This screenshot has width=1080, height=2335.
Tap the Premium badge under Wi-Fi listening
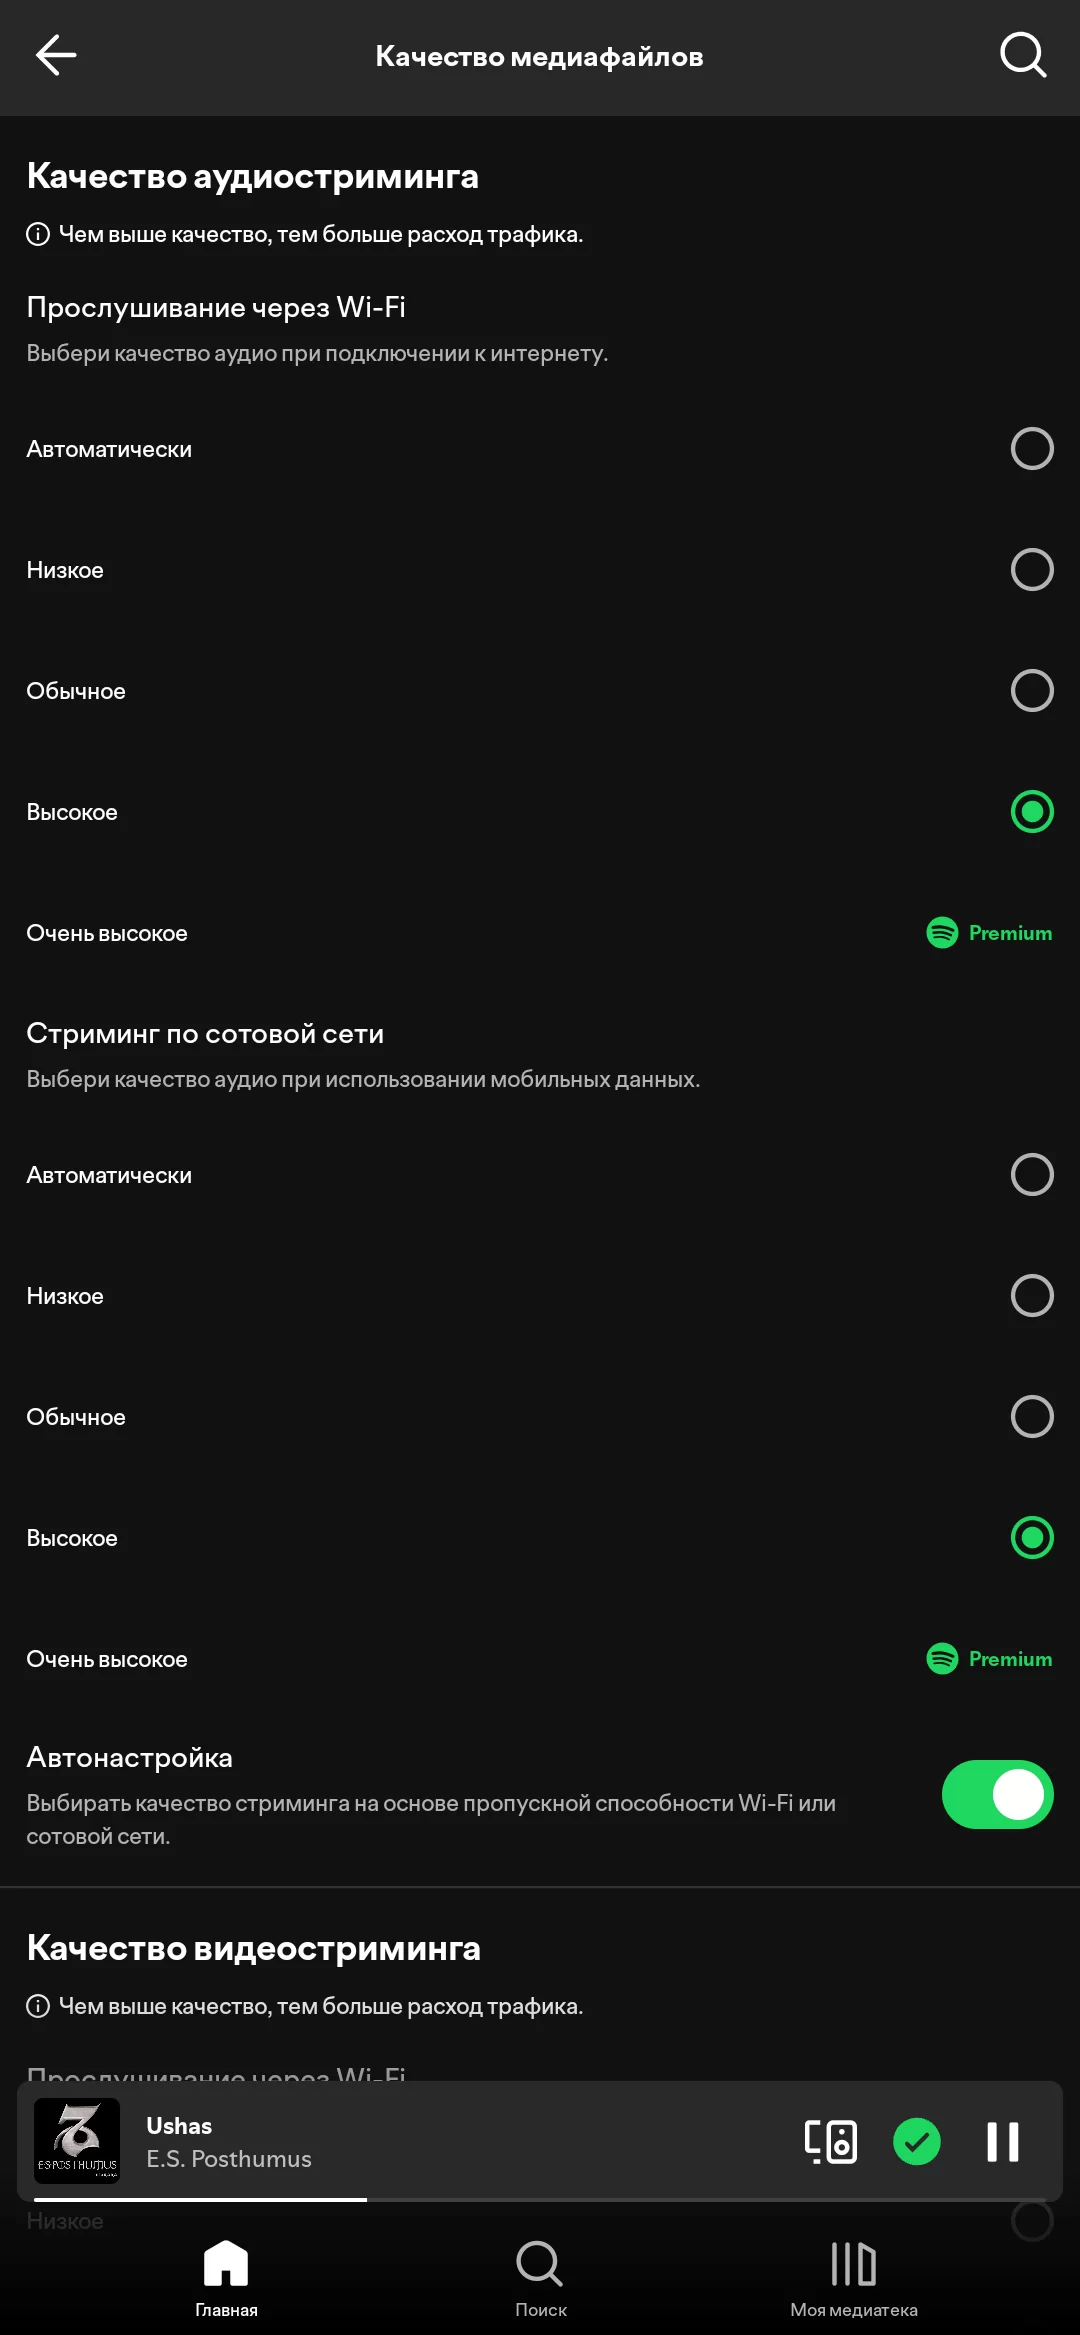point(989,933)
